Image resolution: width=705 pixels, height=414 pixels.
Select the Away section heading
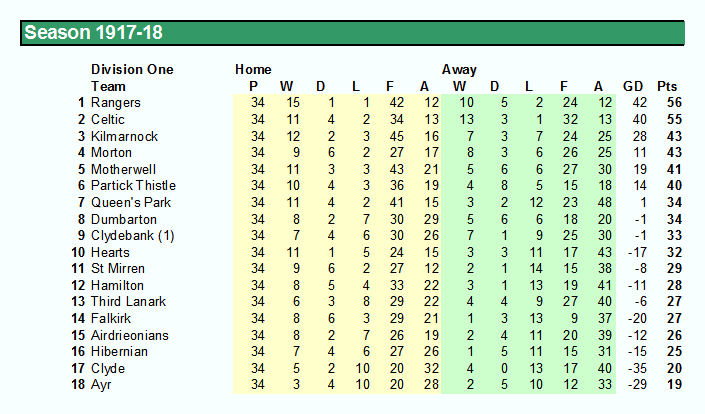click(459, 69)
